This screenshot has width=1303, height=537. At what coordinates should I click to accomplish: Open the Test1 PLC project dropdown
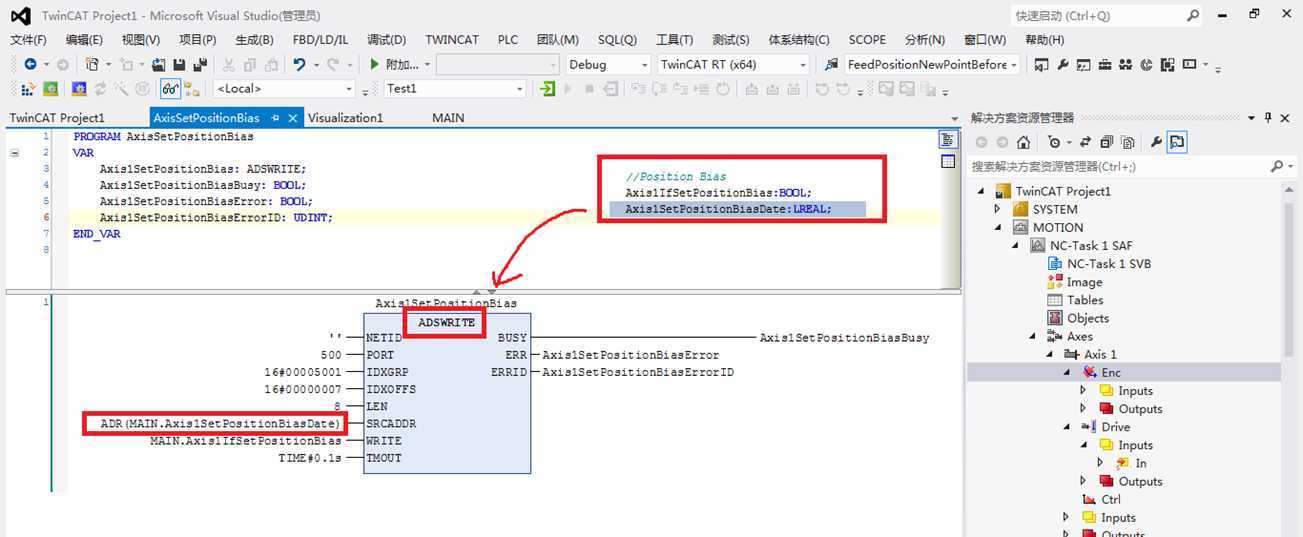pos(519,89)
